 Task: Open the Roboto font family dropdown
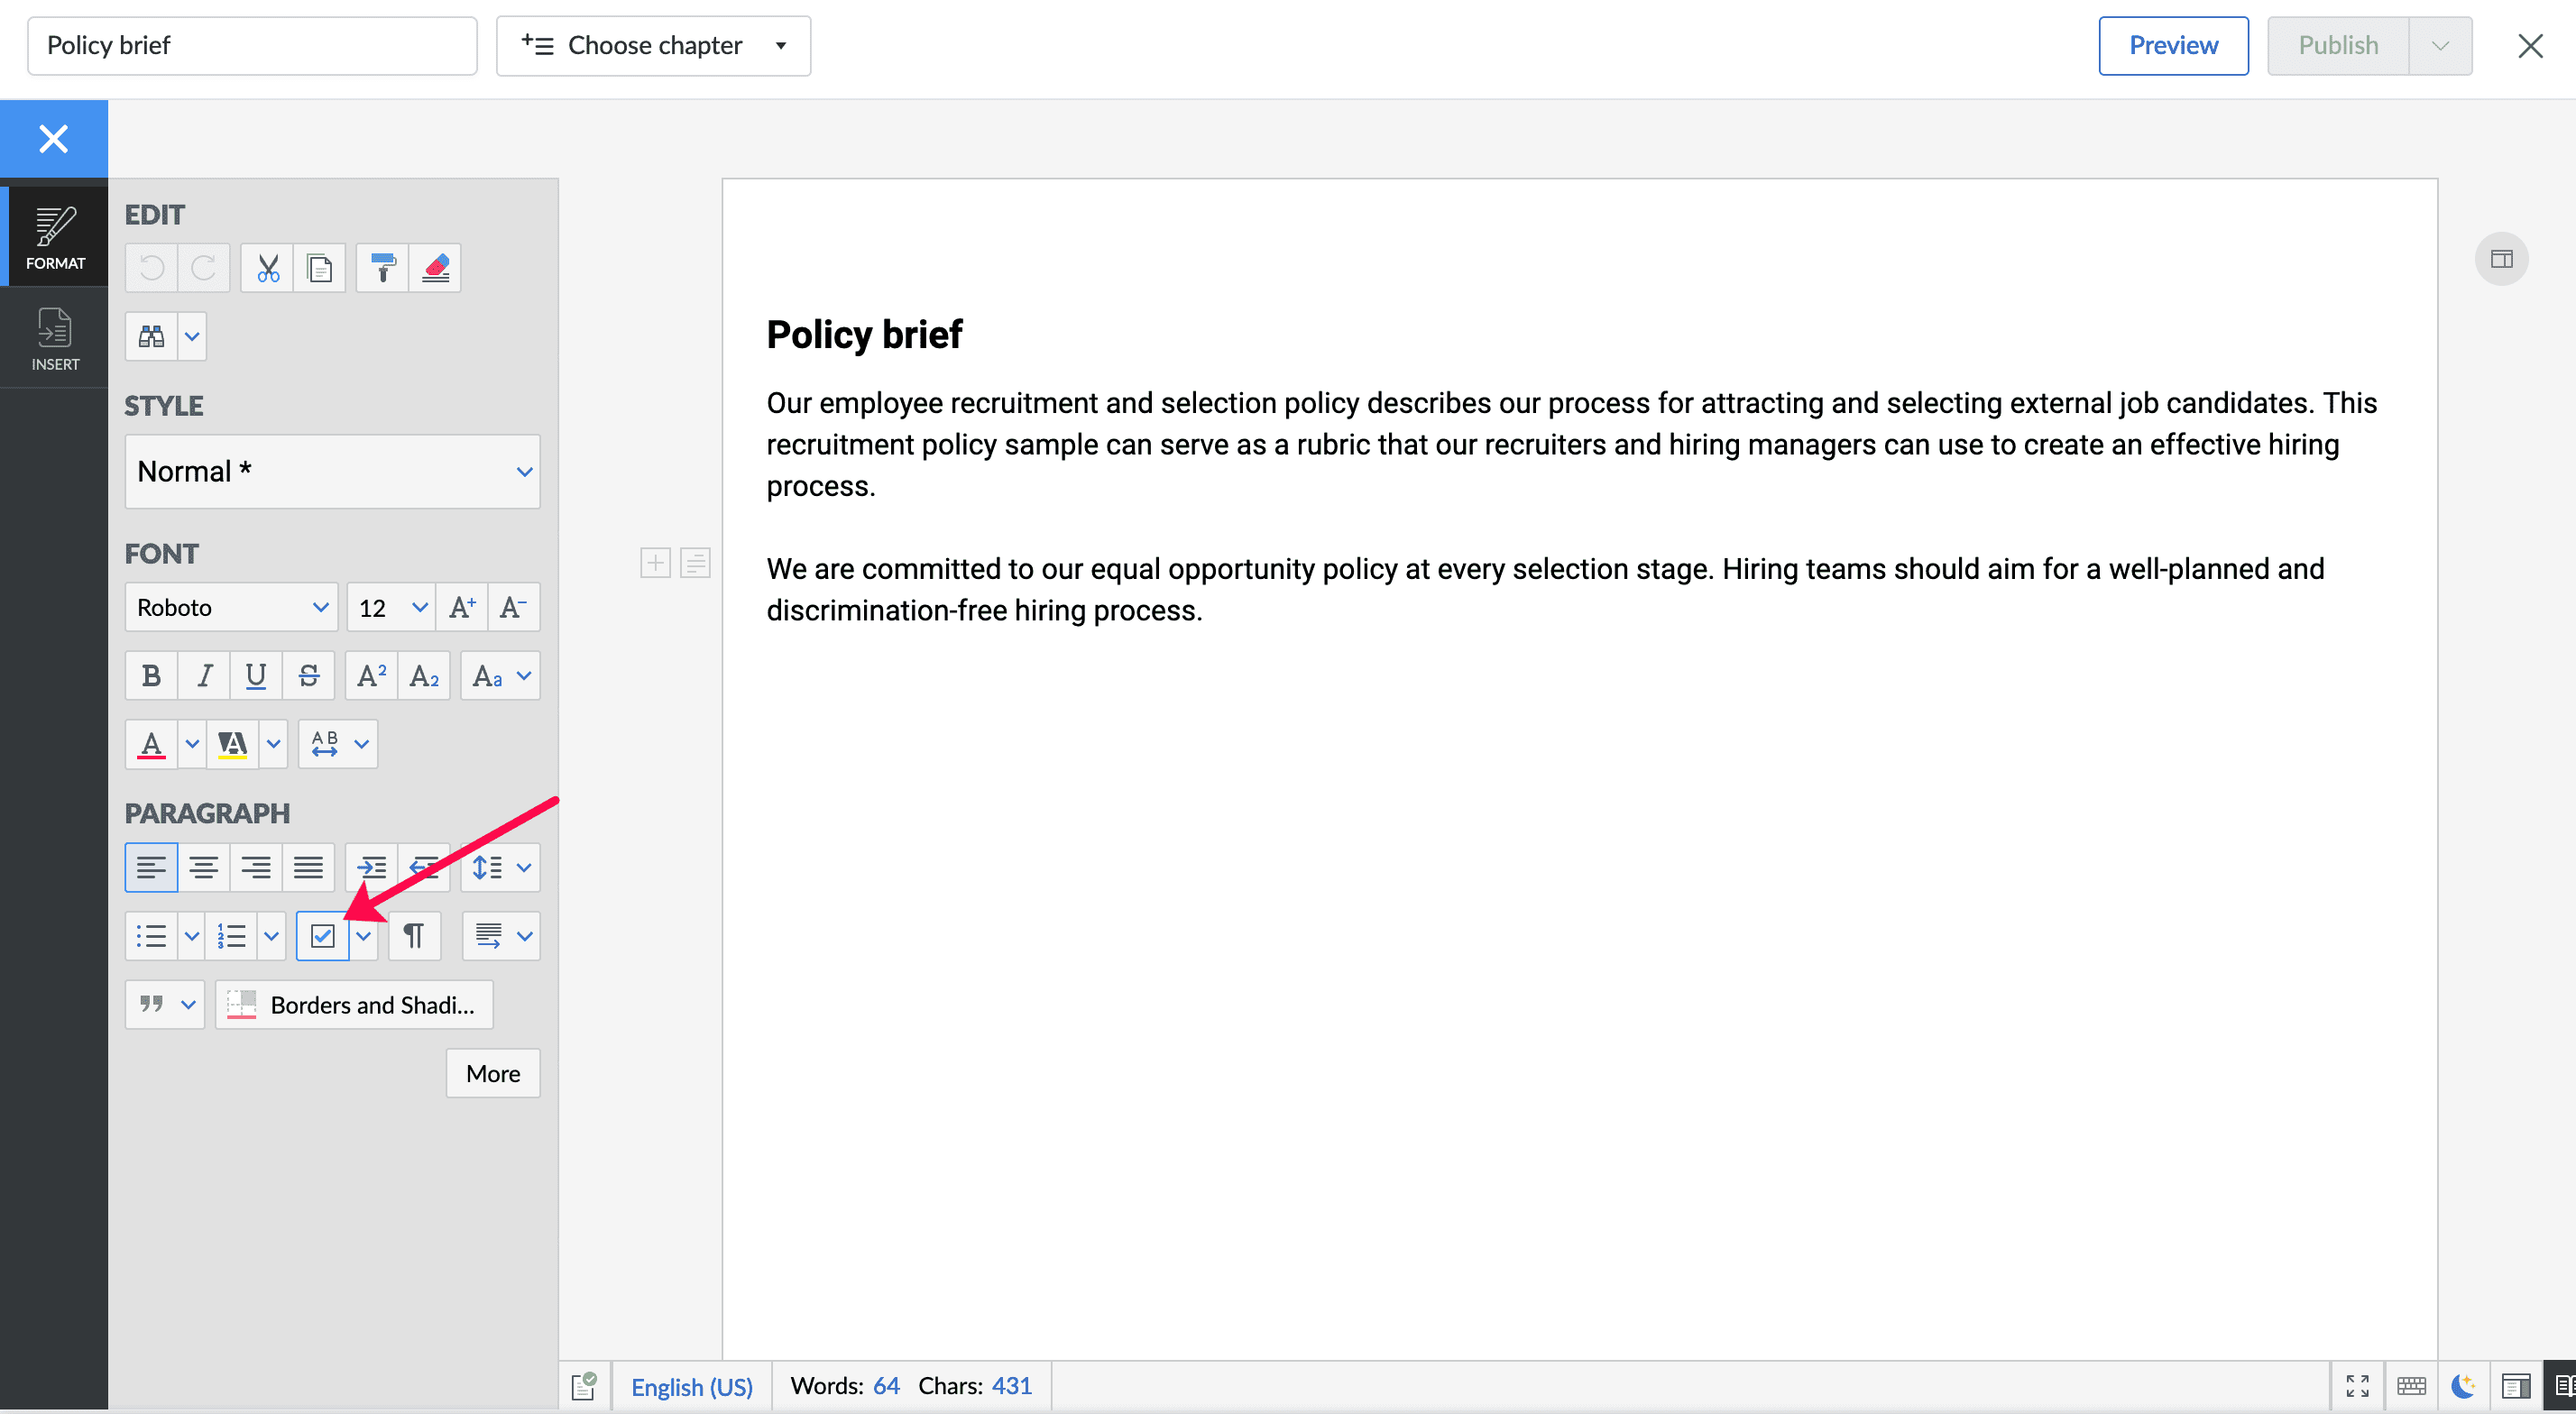(x=231, y=607)
